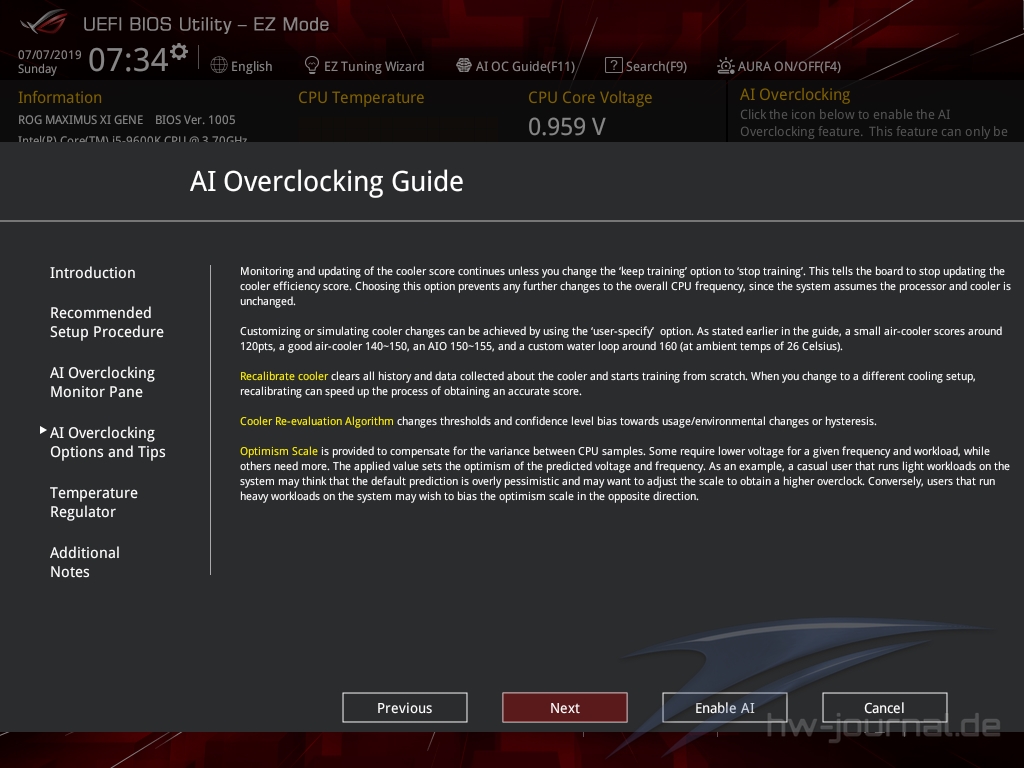
Task: Click the 'CPU Core Voltage' heading
Action: [590, 97]
